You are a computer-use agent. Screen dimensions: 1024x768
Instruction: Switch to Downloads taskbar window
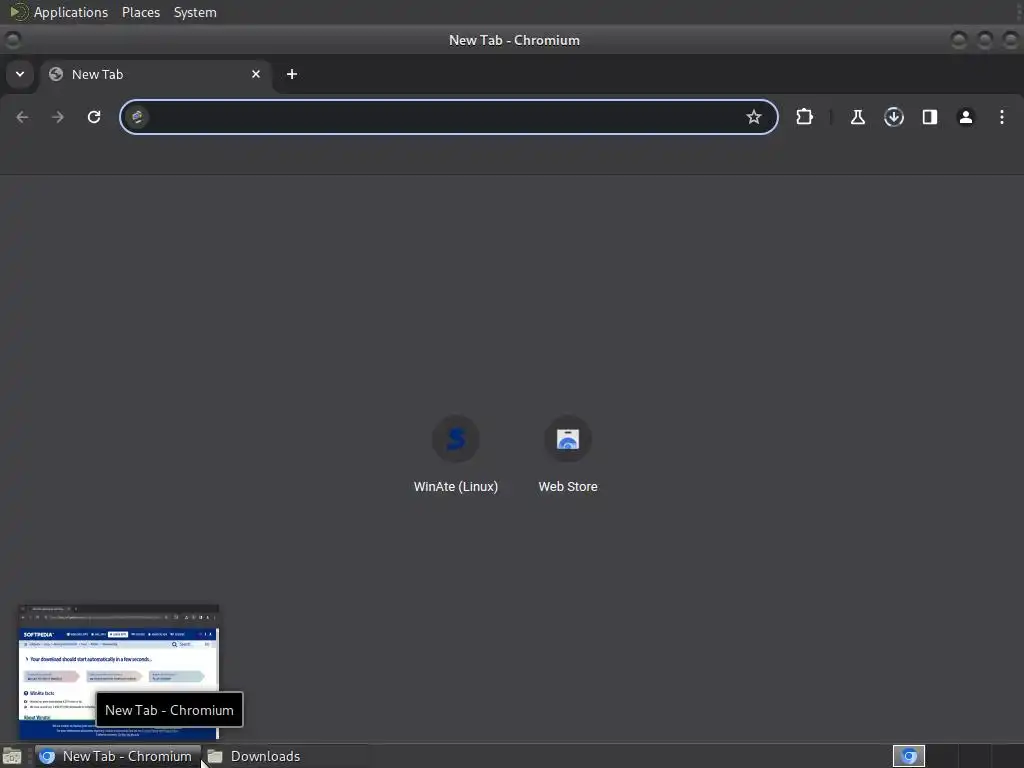pos(253,756)
